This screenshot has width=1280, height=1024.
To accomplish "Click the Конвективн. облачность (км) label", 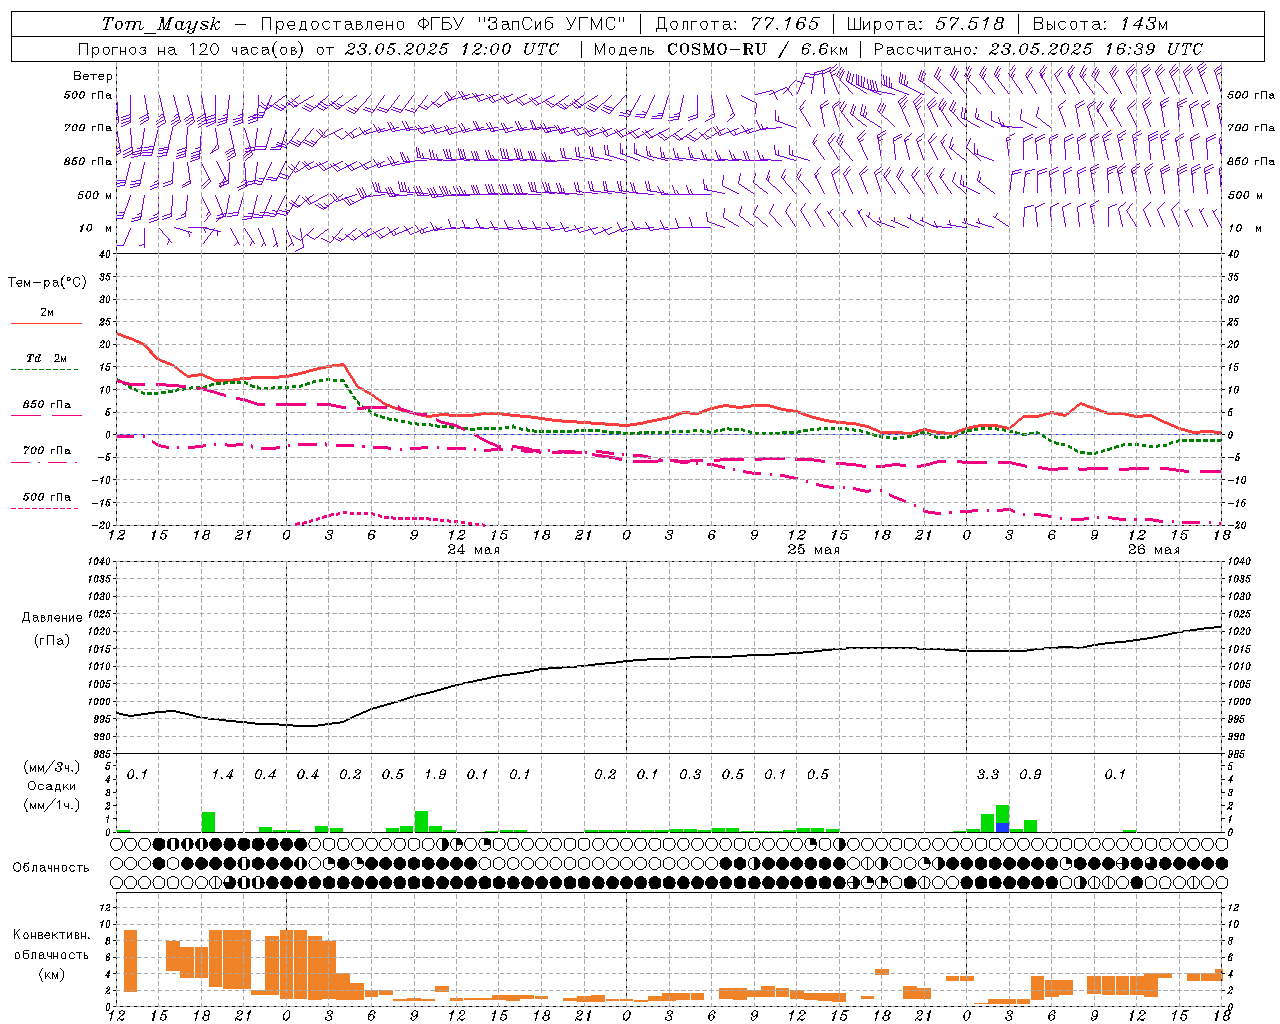I will 51,955.
